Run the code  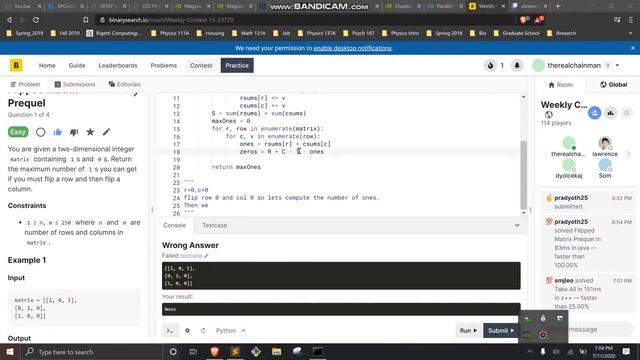coord(468,330)
